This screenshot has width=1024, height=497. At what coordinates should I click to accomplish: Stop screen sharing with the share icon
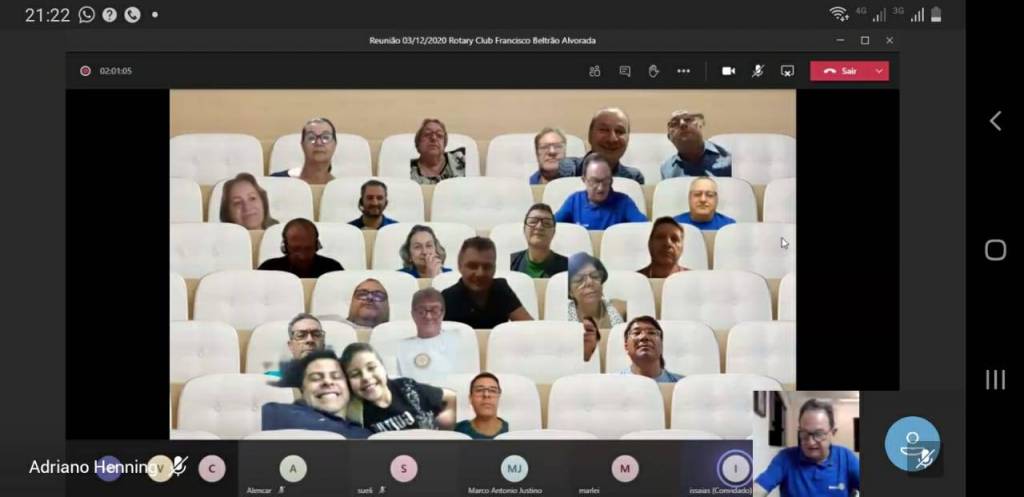pyautogui.click(x=787, y=71)
